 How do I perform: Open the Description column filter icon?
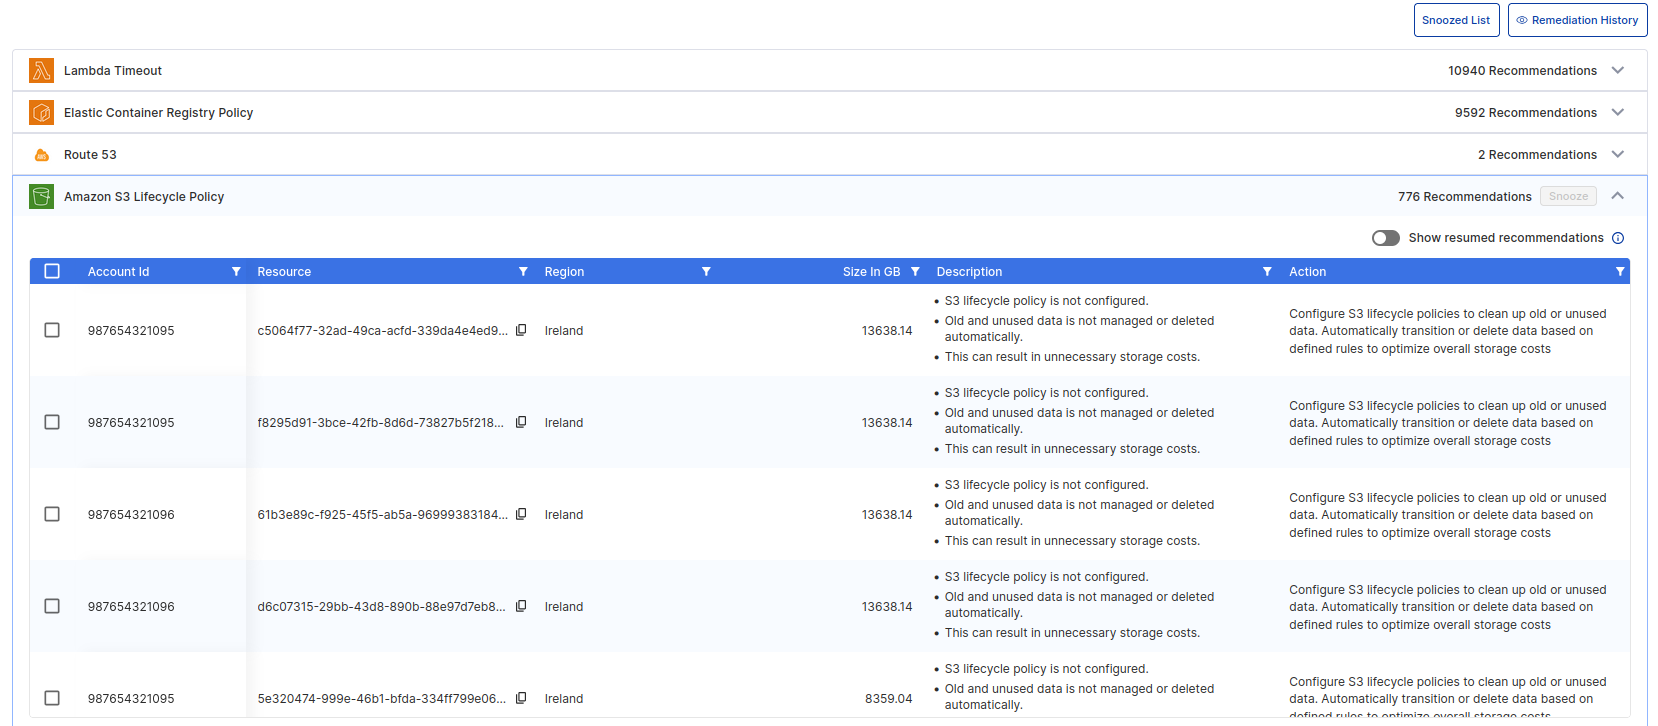pyautogui.click(x=1267, y=272)
